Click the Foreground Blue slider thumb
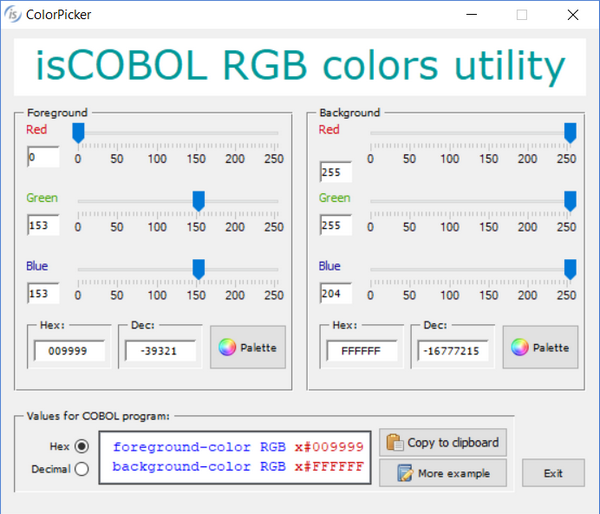The width and height of the screenshot is (600, 514). [x=199, y=269]
